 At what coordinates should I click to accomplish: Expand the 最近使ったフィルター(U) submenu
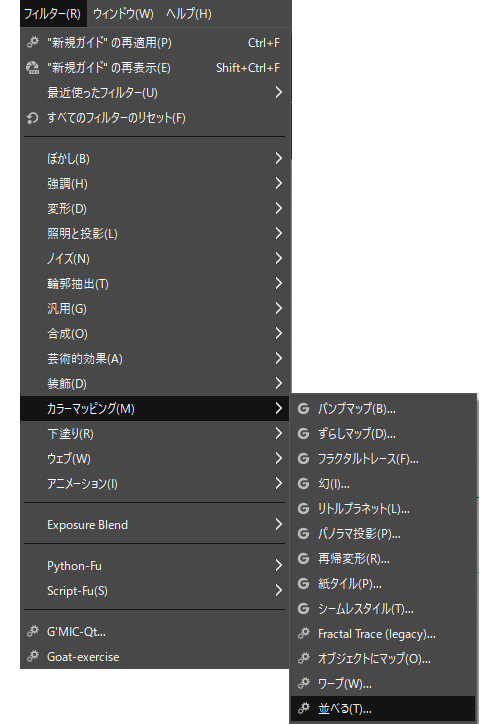[154, 93]
